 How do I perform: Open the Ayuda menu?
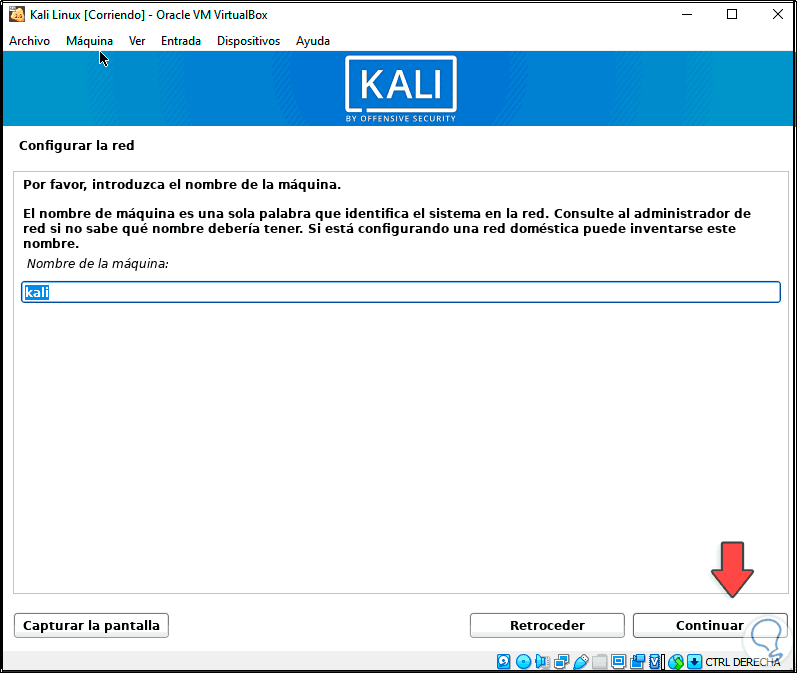coord(313,41)
